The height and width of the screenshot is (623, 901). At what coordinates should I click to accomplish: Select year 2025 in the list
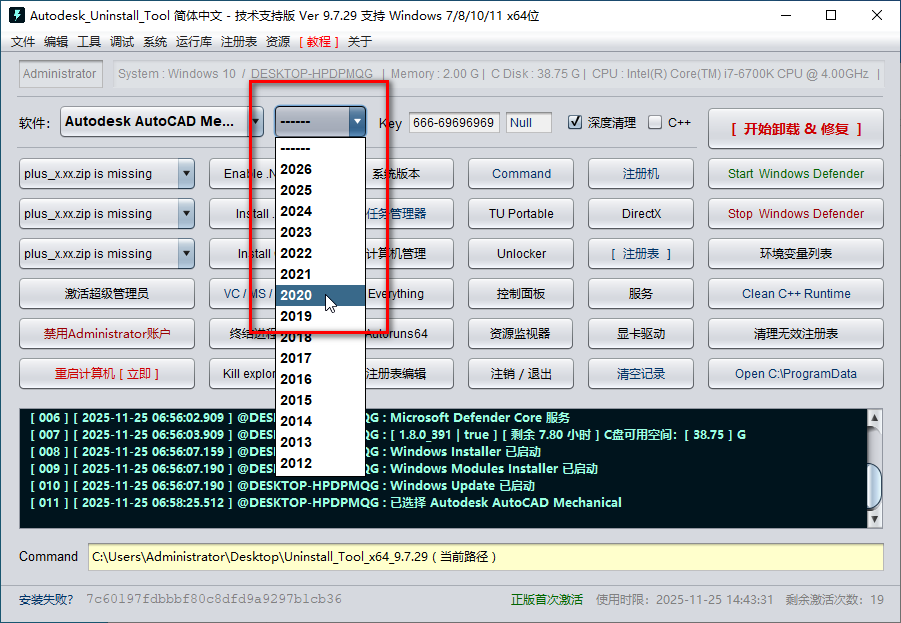[320, 190]
